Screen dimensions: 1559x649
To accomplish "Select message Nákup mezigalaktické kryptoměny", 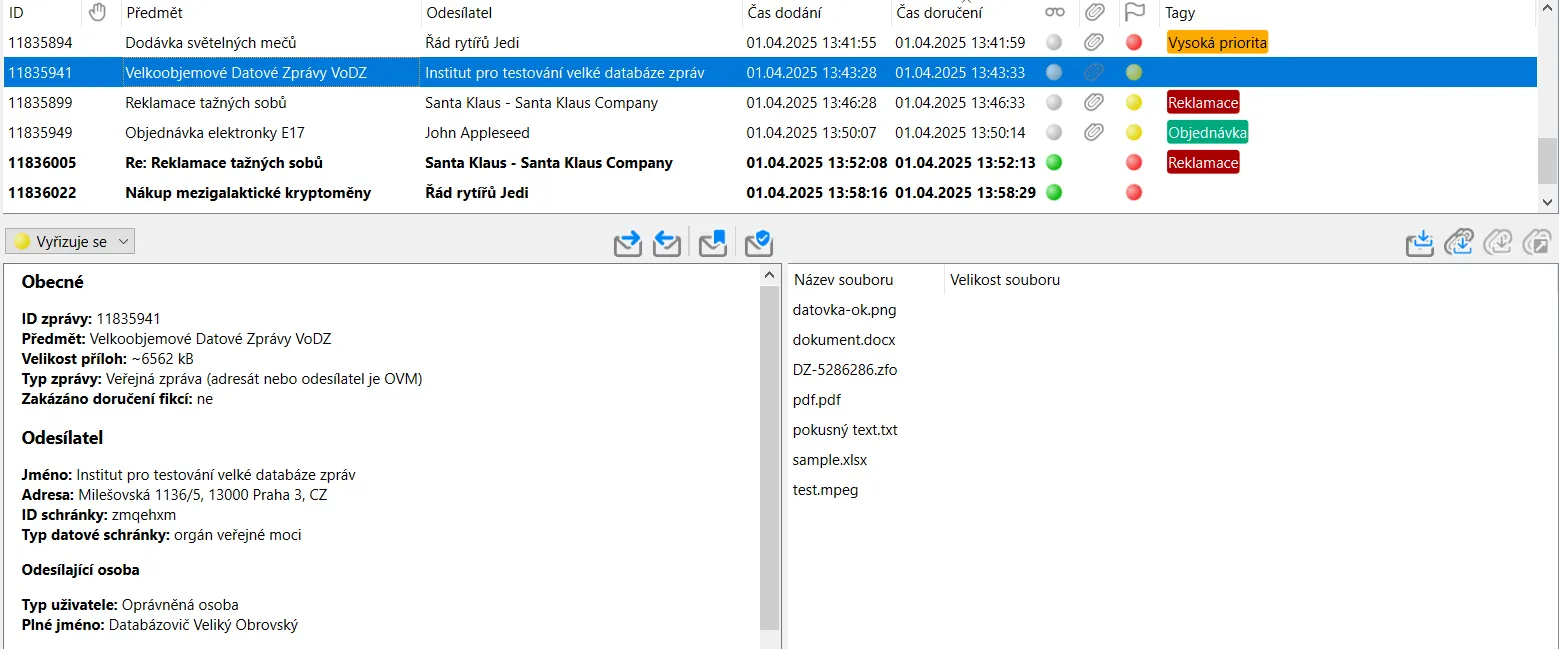I will pyautogui.click(x=248, y=193).
